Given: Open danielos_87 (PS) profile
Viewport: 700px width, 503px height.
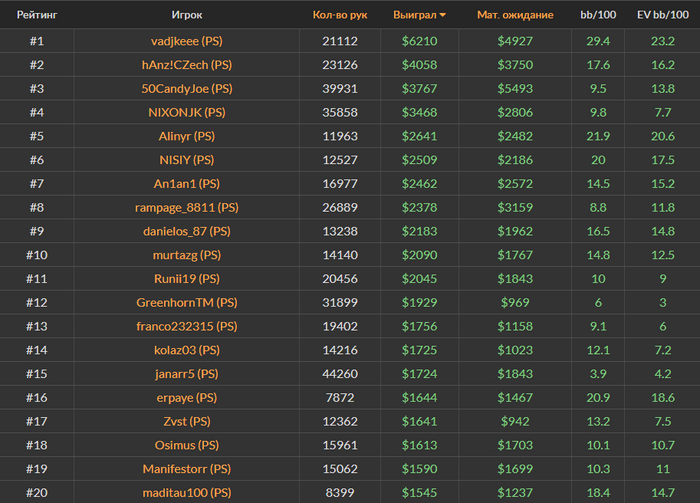Looking at the screenshot, I should 186,232.
